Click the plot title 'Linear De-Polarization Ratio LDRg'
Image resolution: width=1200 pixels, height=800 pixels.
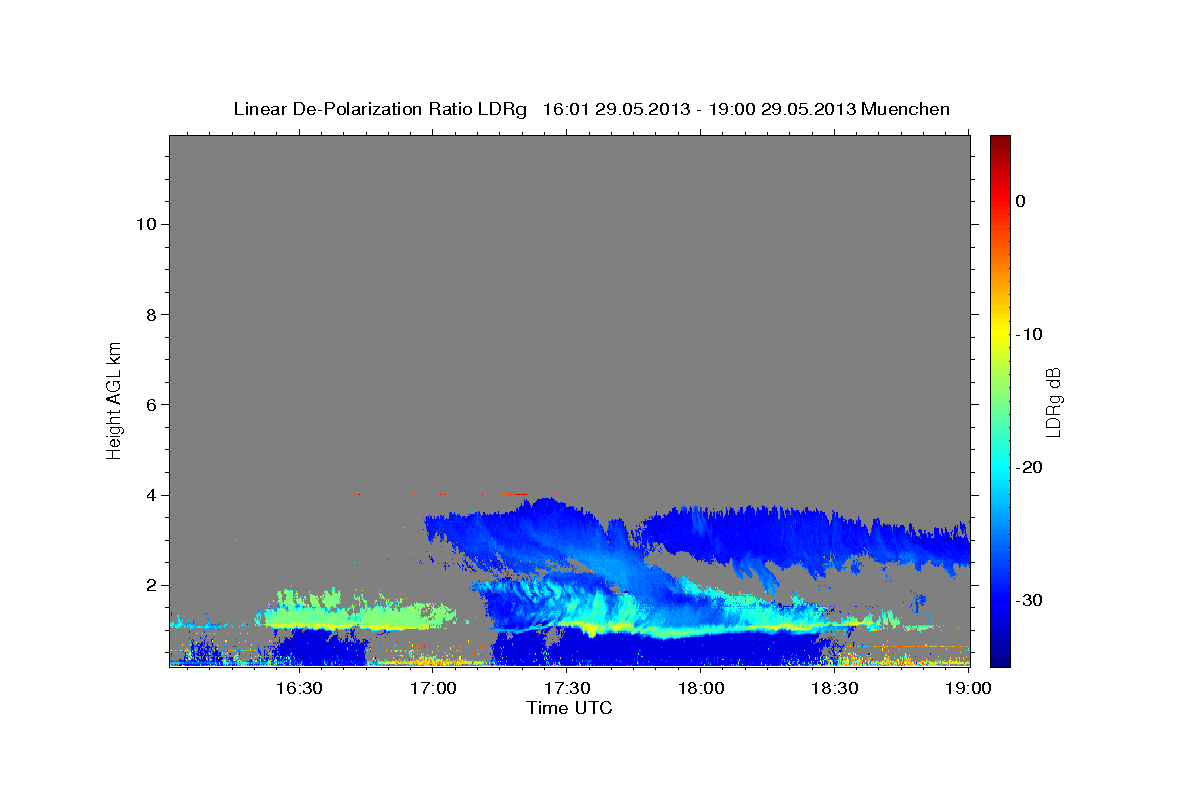(380, 109)
